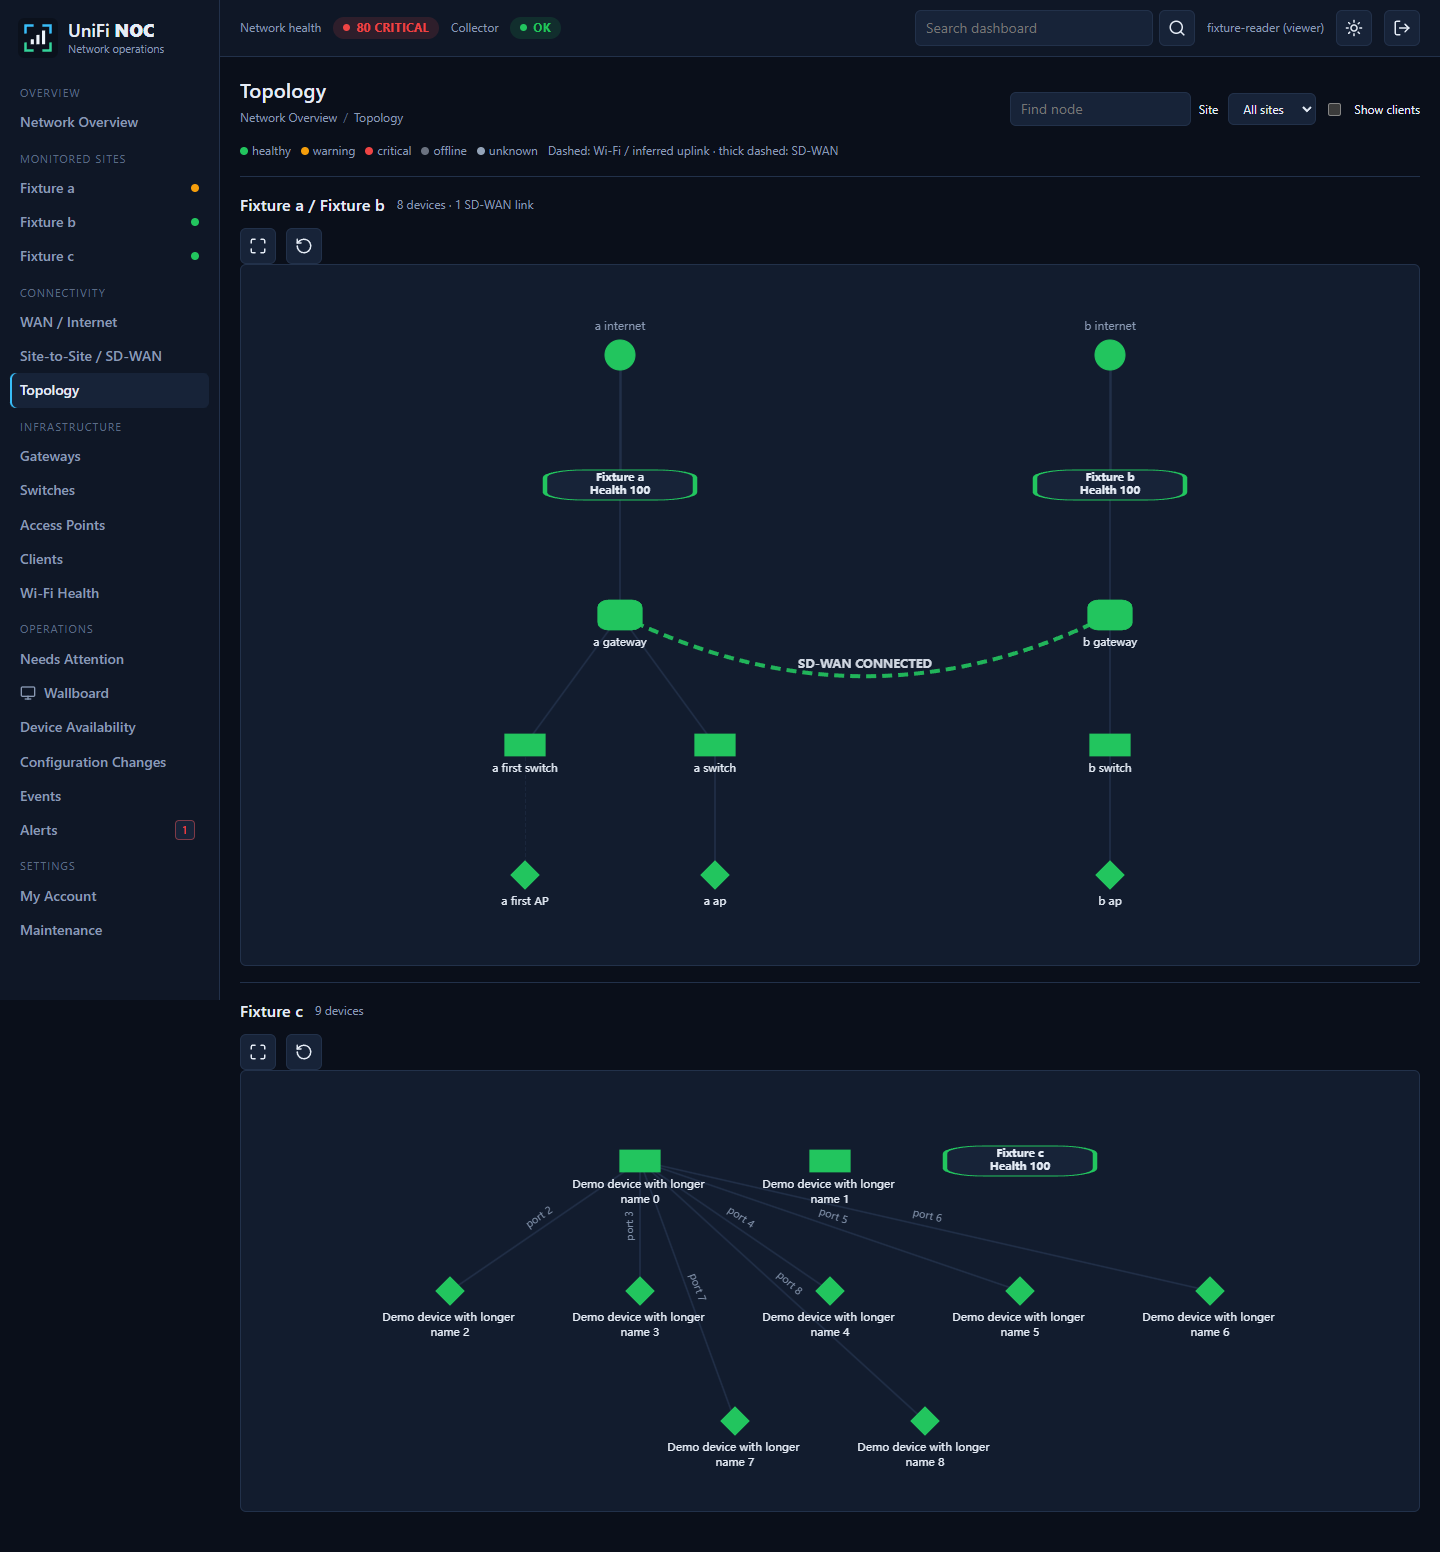The image size is (1440, 1552).
Task: Click the sign out icon
Action: click(x=1402, y=28)
